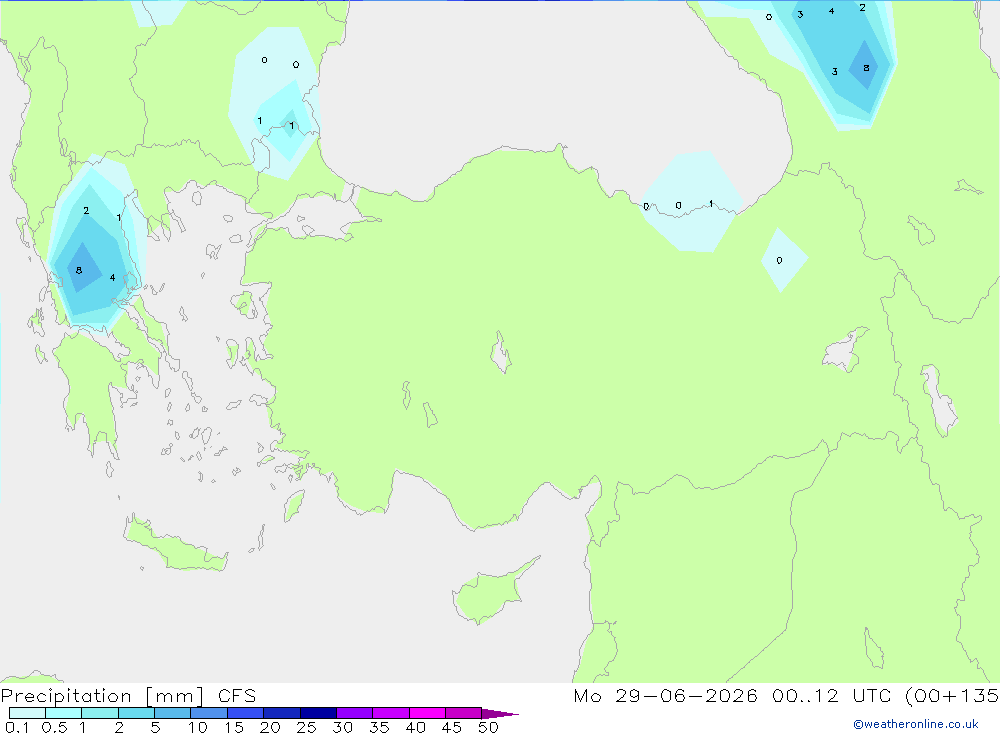This screenshot has width=1000, height=733.
Task: Click the '(00+135' forecast offset text
Action: coord(952,696)
